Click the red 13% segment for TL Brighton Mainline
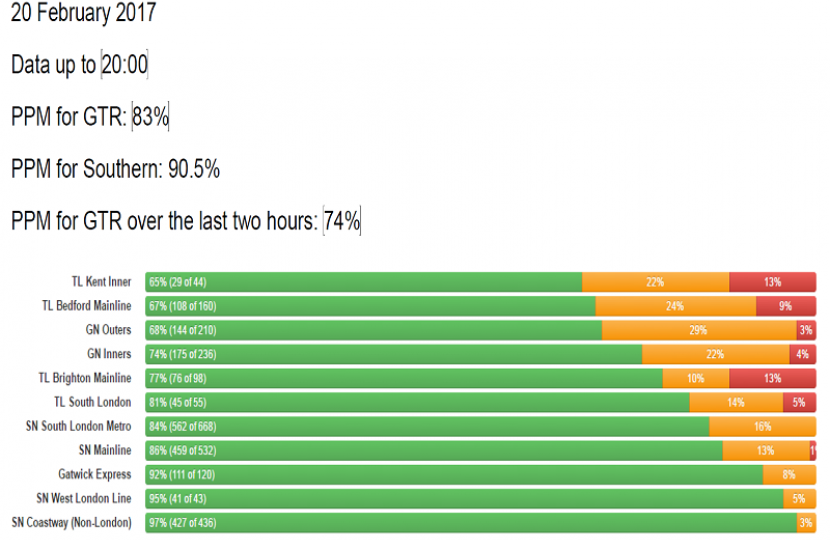Image resolution: width=830 pixels, height=540 pixels. pos(772,378)
